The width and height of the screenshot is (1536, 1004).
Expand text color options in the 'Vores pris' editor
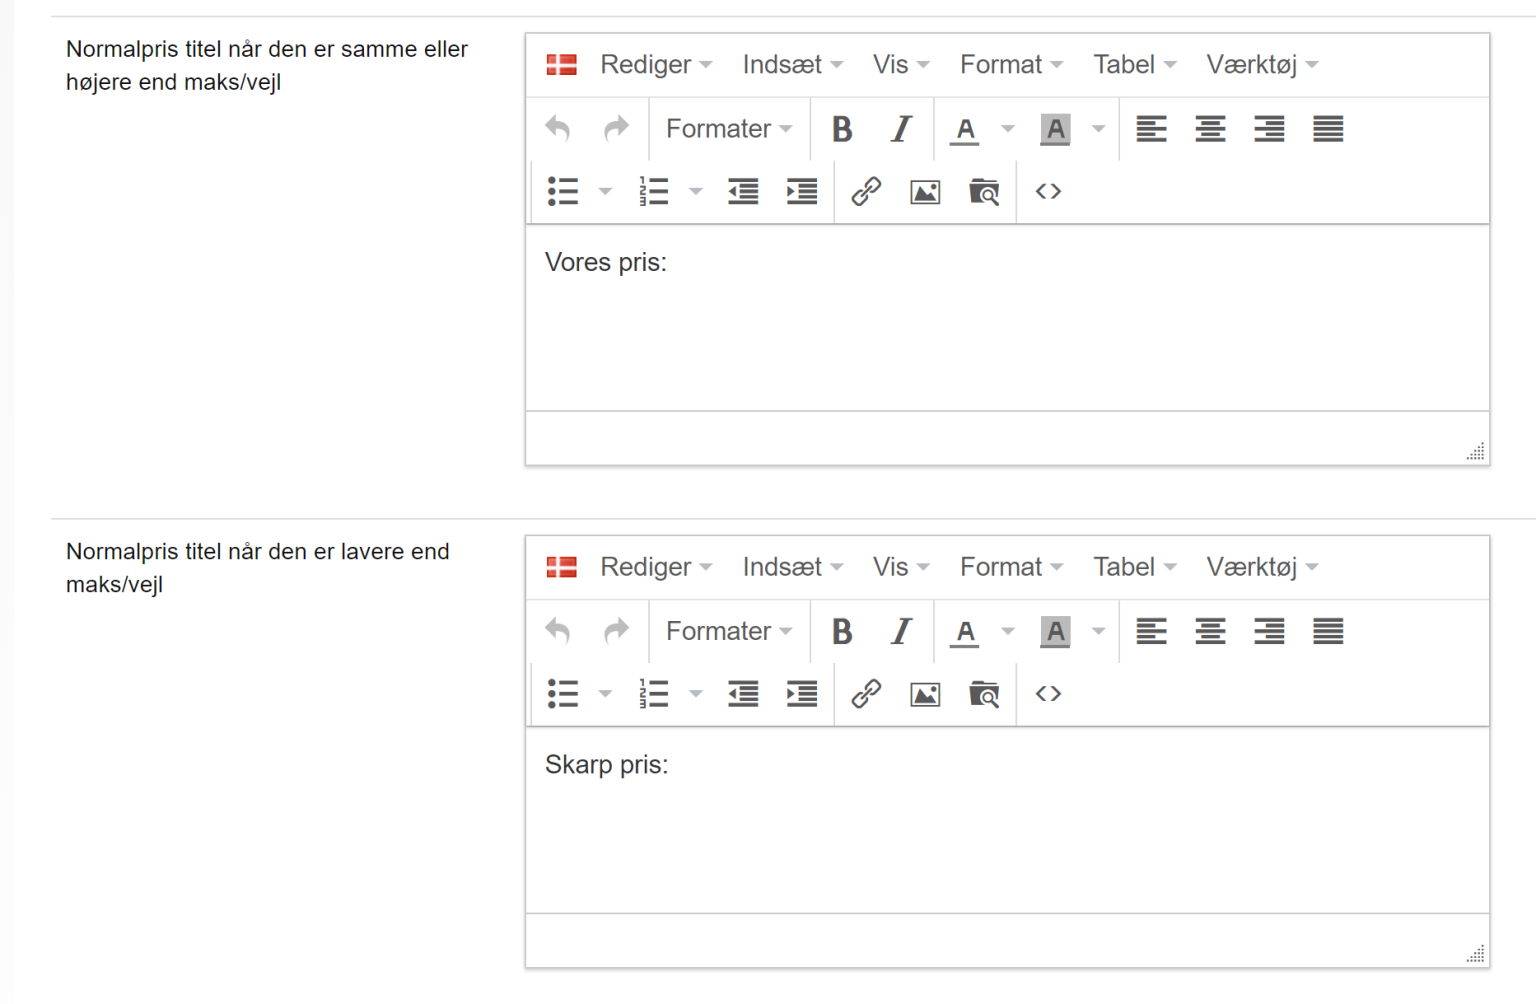pos(1007,129)
